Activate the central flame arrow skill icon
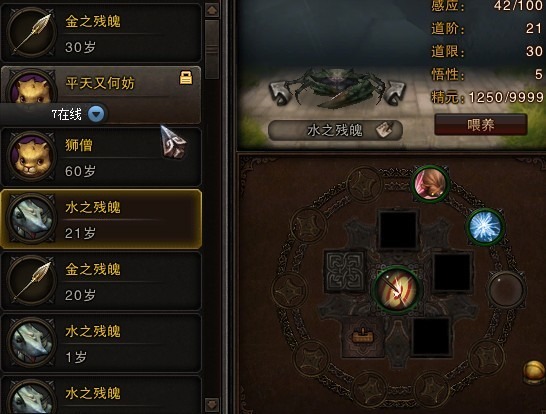The width and height of the screenshot is (546, 414). click(x=397, y=290)
